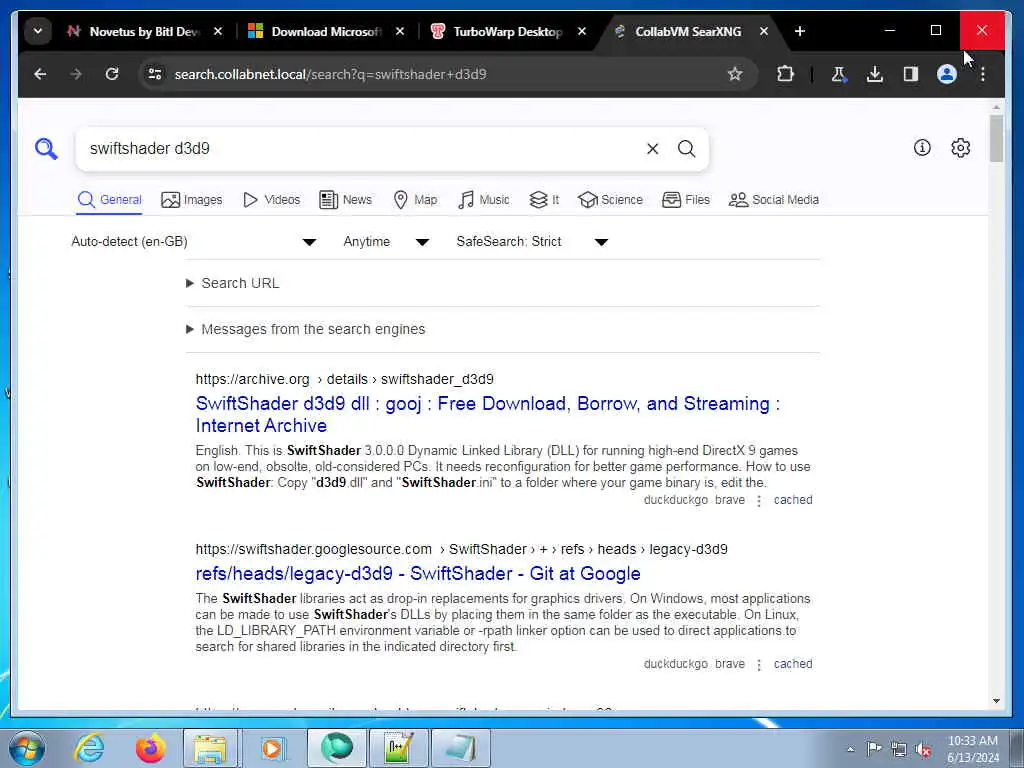Viewport: 1024px width, 768px height.
Task: Switch to TurboWarp Desktop tab
Action: pyautogui.click(x=507, y=31)
